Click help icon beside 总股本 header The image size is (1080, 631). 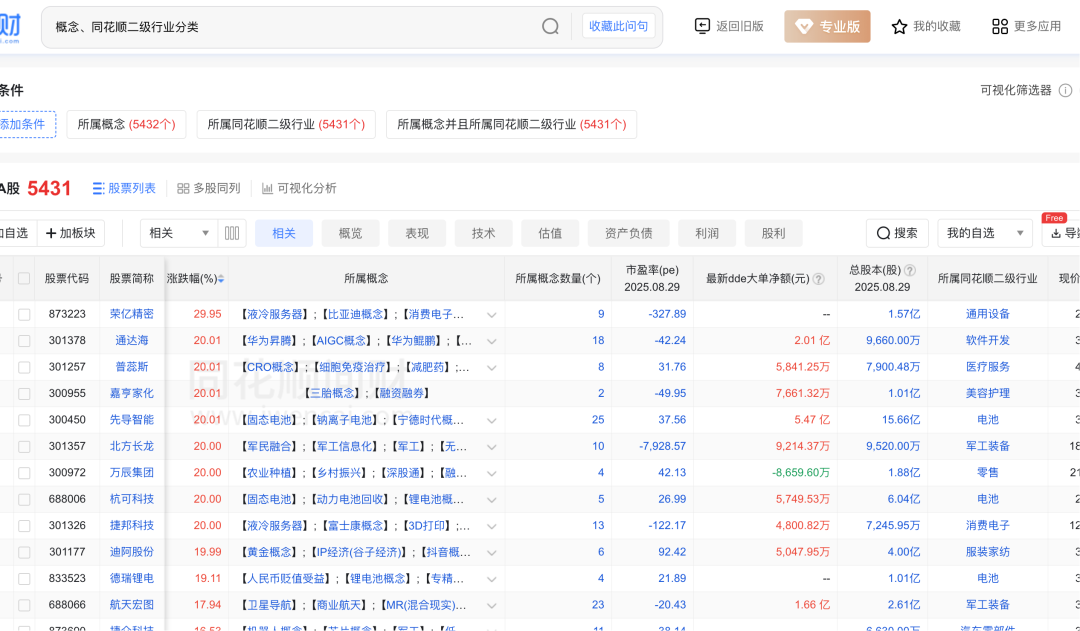point(910,271)
